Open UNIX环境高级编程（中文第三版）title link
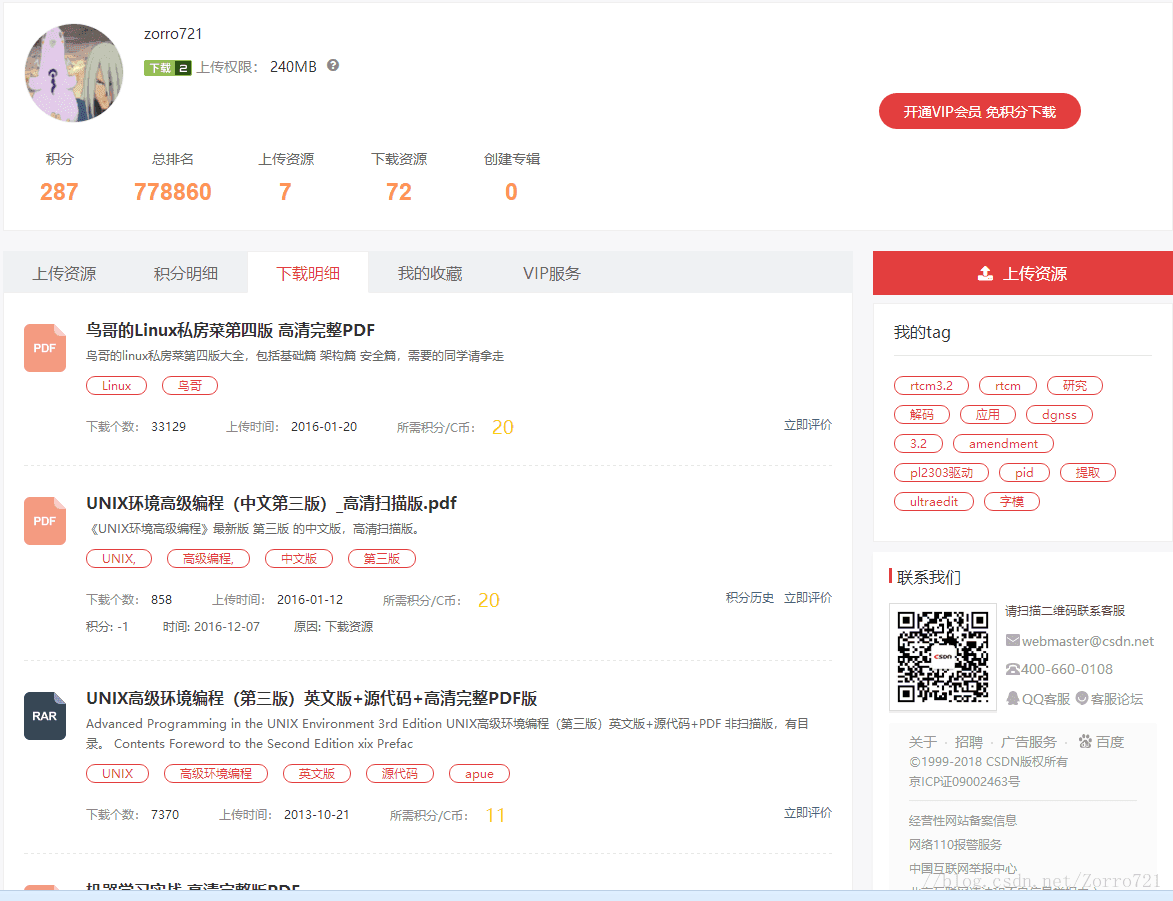Screen dimensions: 1173x901 click(271, 503)
